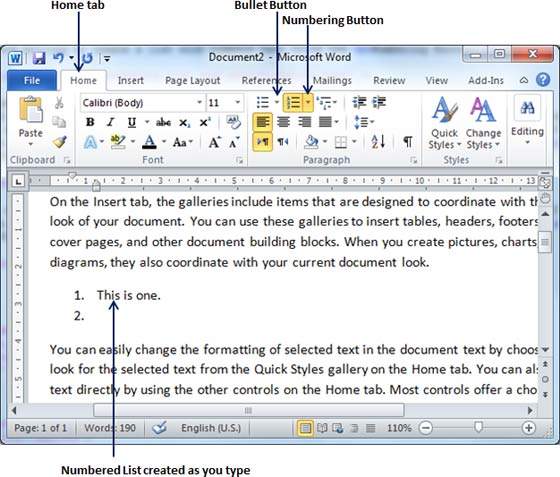Image resolution: width=560 pixels, height=477 pixels.
Task: Click the Paste button
Action: coord(30,121)
